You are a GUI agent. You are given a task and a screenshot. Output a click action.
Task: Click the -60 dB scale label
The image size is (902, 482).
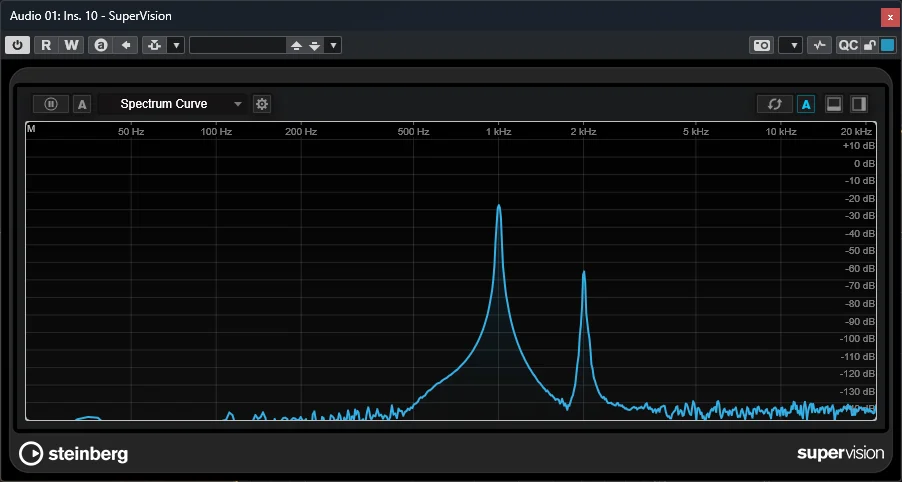click(x=860, y=269)
